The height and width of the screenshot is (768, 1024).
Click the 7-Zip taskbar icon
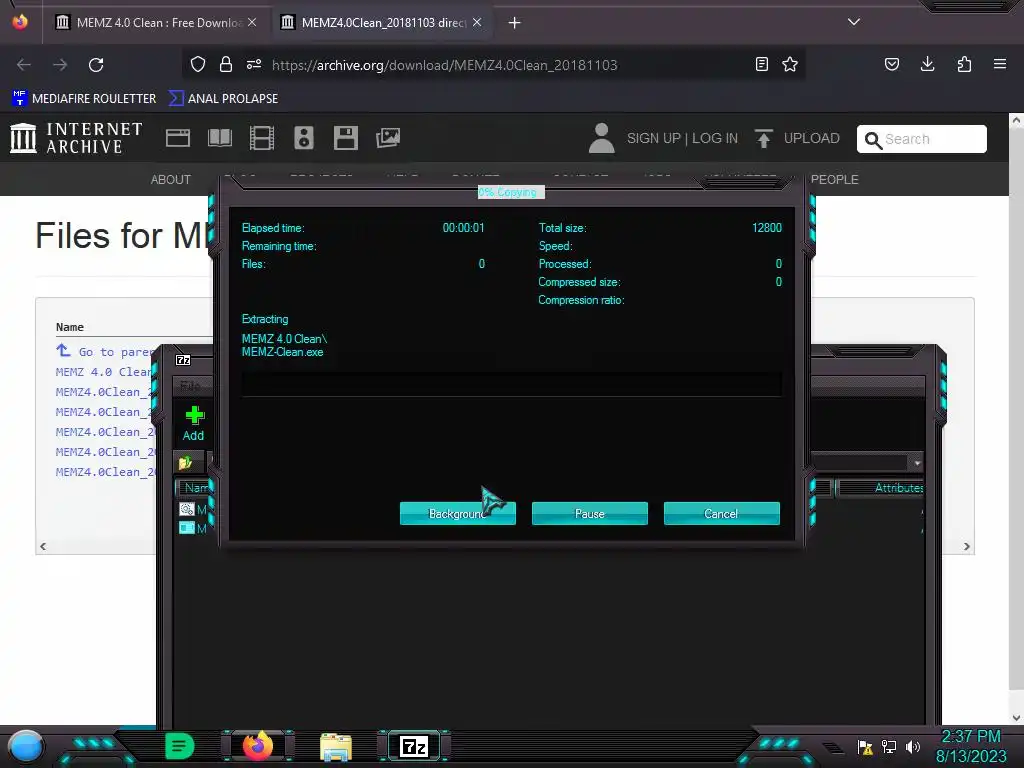click(414, 746)
